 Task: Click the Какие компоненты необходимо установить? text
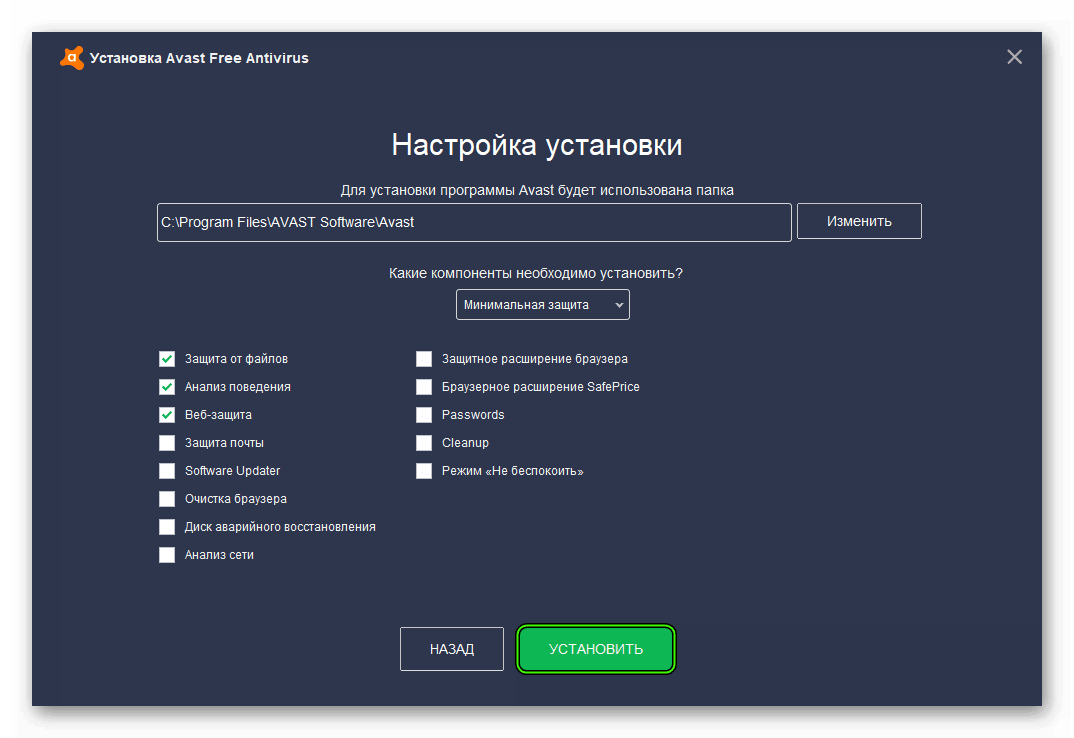click(536, 273)
